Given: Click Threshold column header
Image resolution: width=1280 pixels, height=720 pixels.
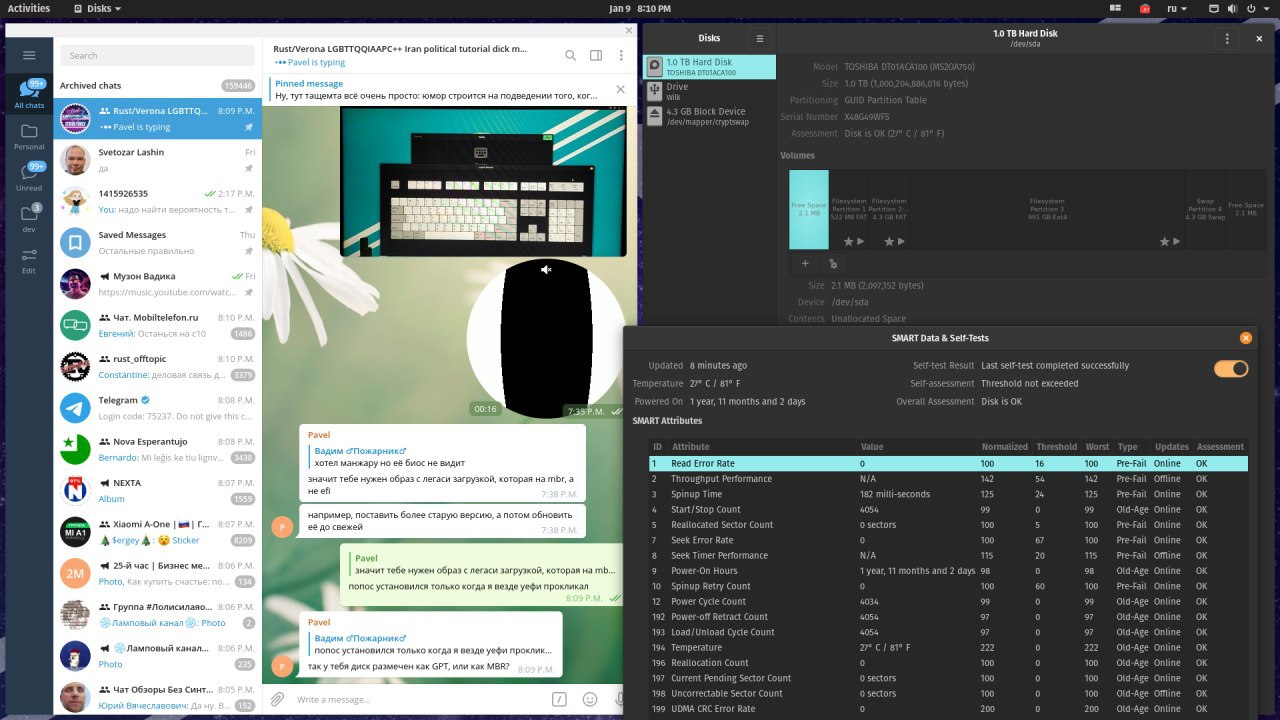Looking at the screenshot, I should pos(1056,447).
